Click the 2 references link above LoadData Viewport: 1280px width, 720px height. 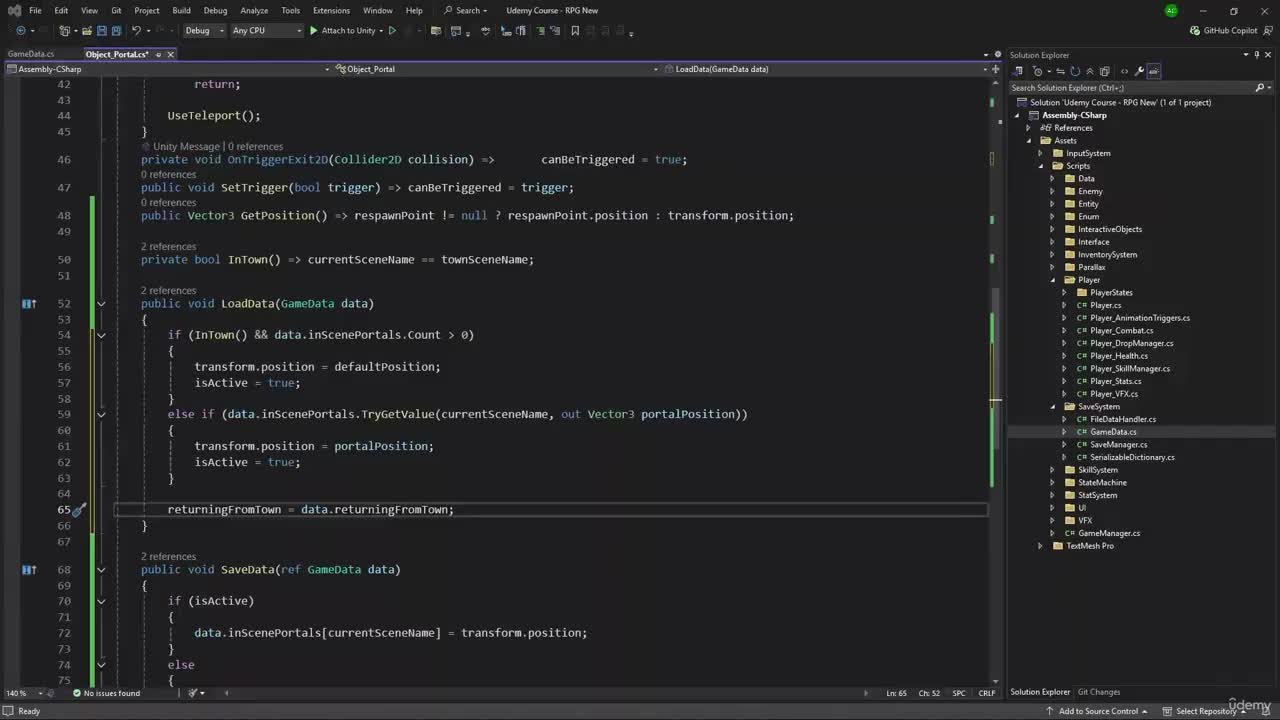(168, 290)
